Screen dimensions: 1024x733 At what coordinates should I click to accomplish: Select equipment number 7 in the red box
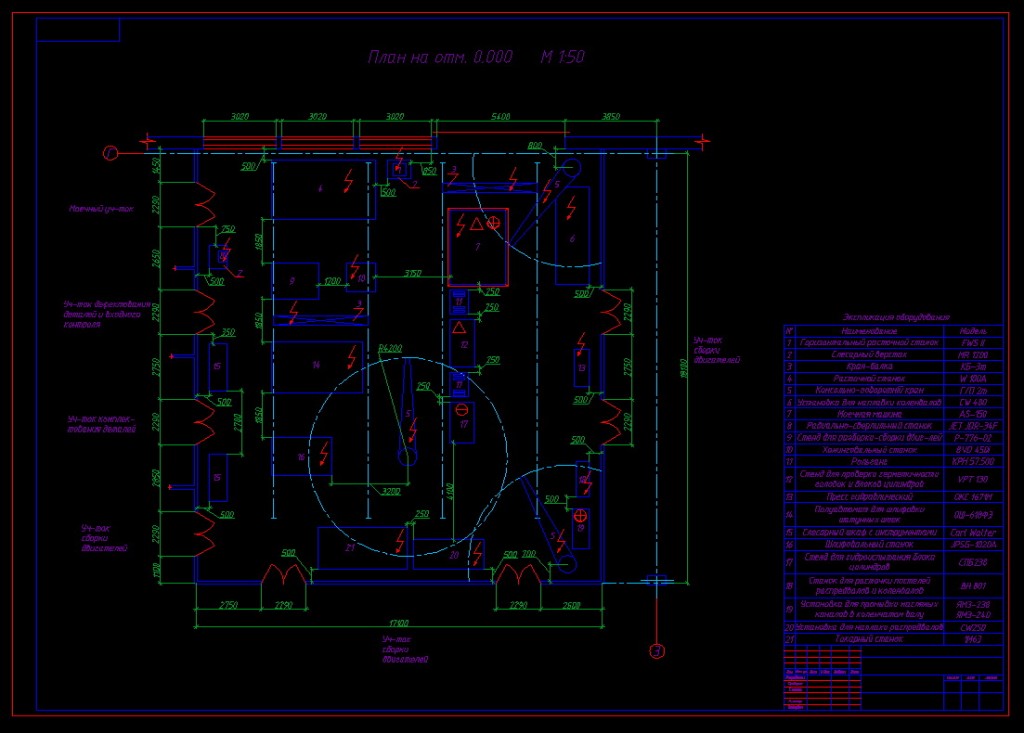pos(477,247)
